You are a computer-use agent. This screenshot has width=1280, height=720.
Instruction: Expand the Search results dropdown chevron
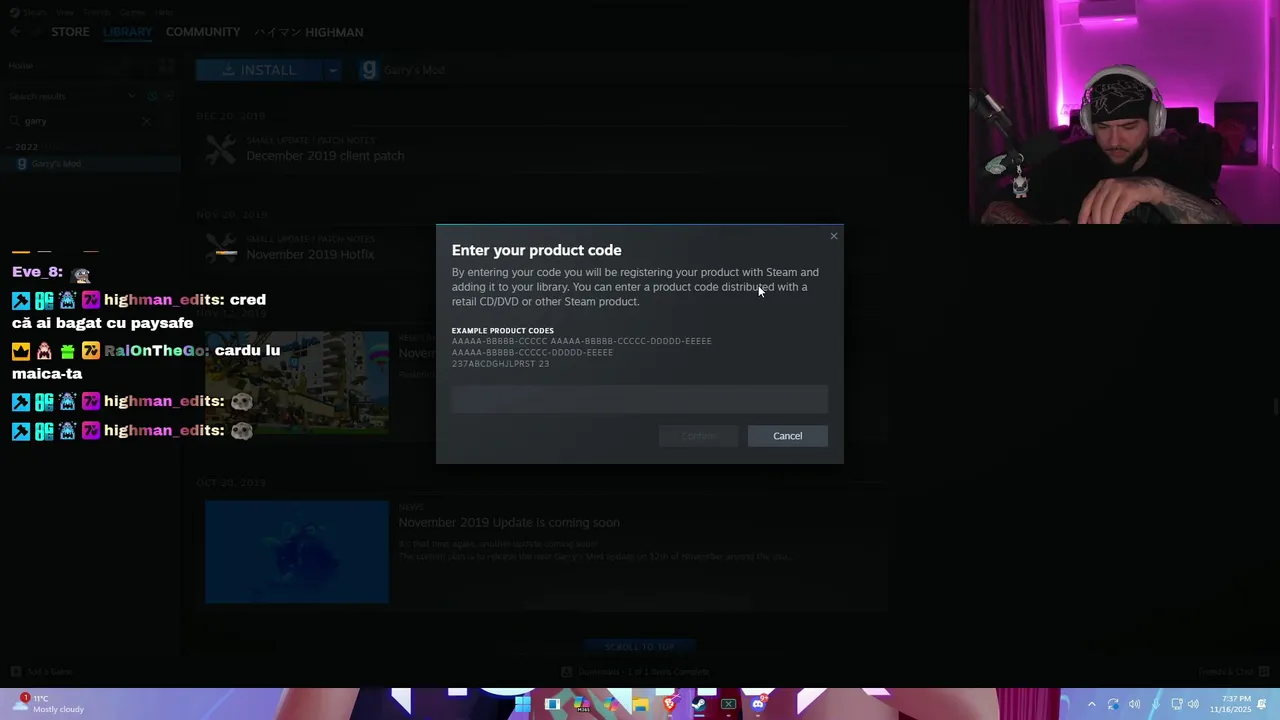tap(132, 96)
